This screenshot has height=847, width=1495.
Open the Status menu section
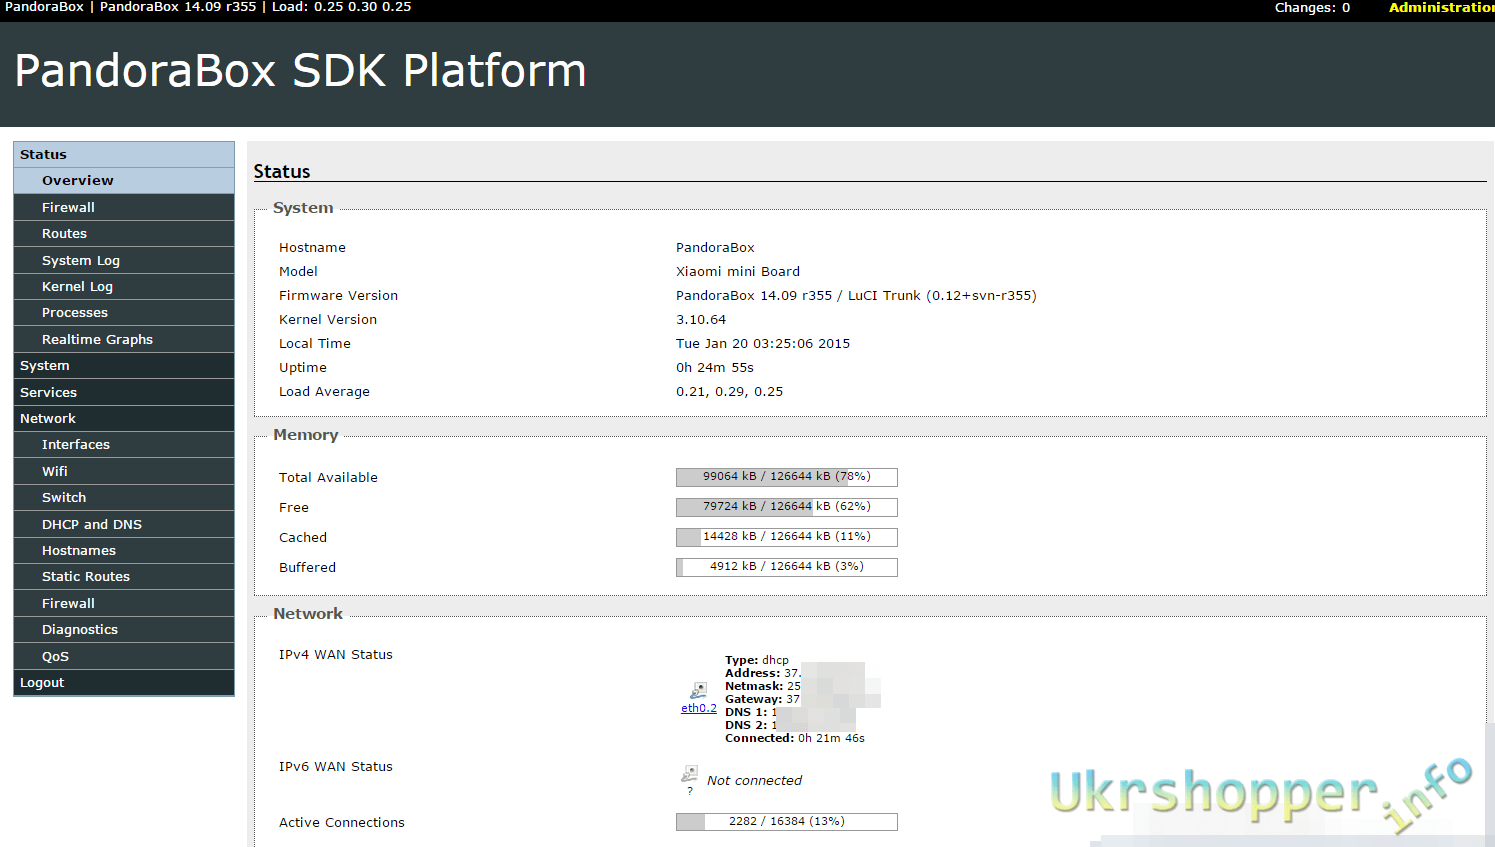click(x=124, y=154)
